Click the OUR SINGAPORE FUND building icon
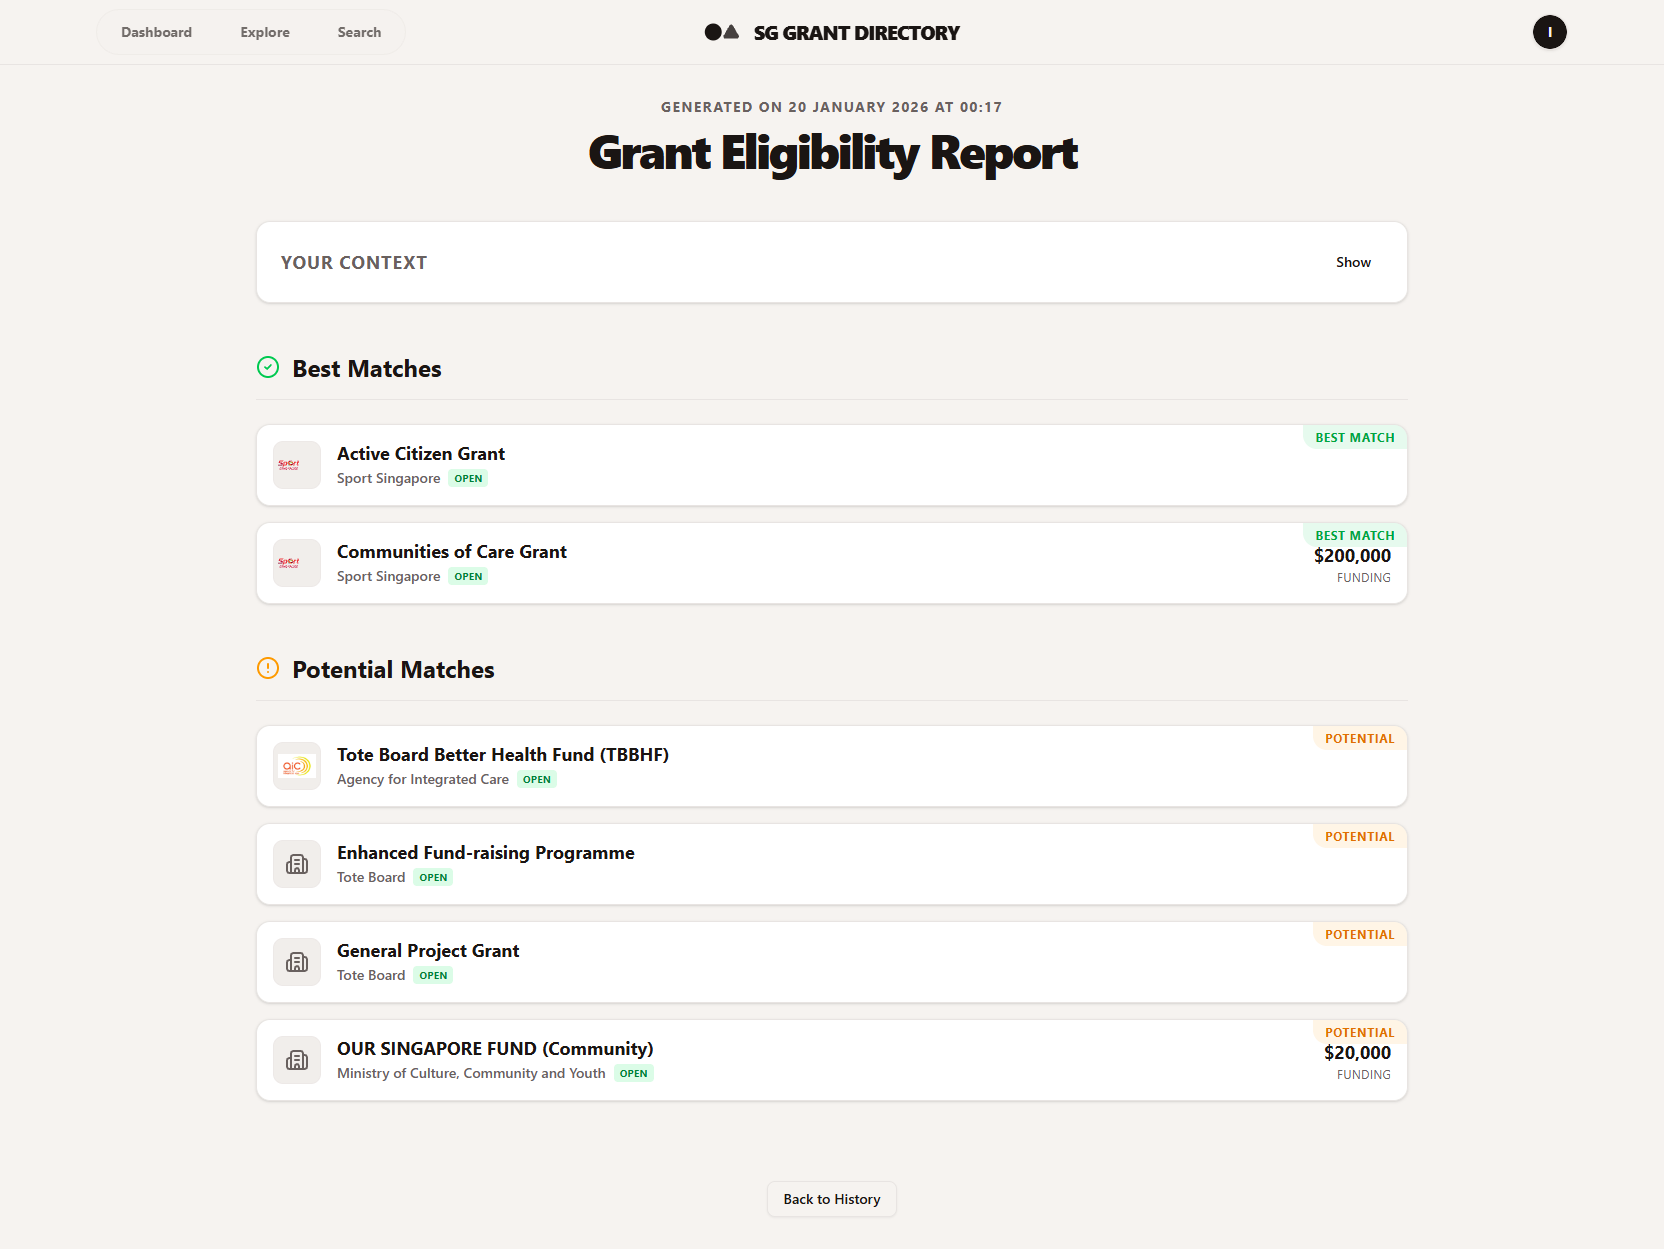This screenshot has height=1249, width=1664. coord(297,1060)
